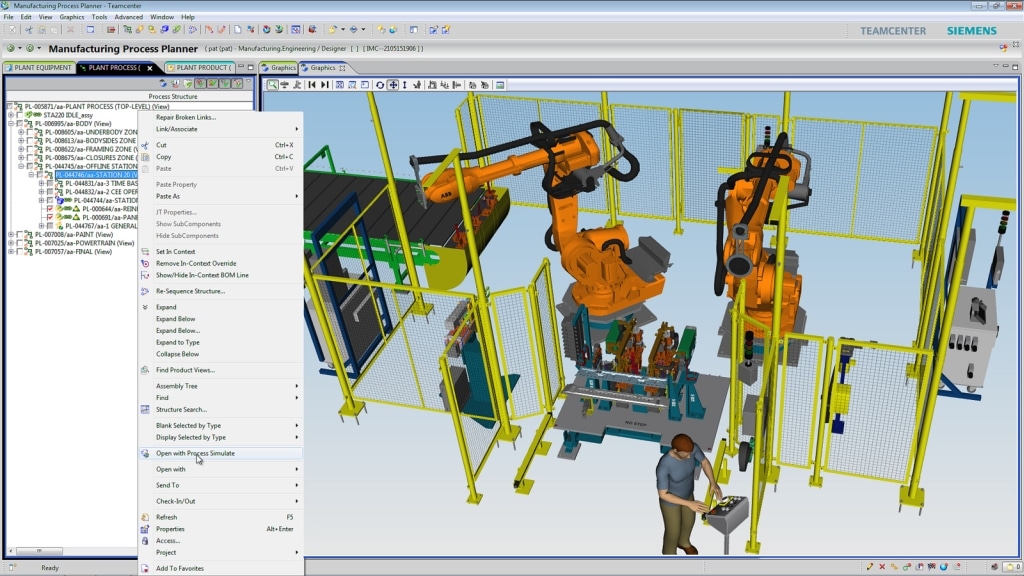Select the circular rotate tool in Graphics toolbar
The image size is (1024, 576).
[379, 85]
